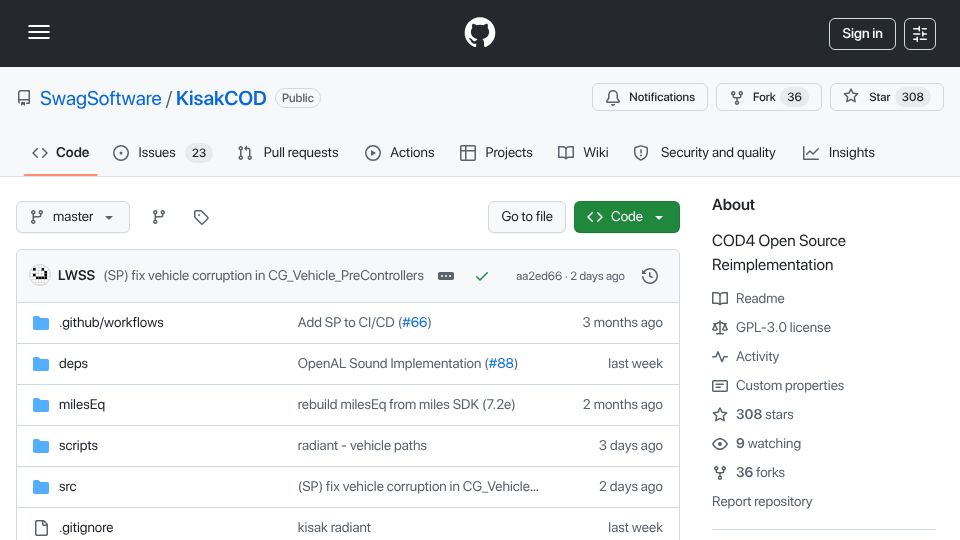Switch to the Issues tab

pyautogui.click(x=163, y=152)
